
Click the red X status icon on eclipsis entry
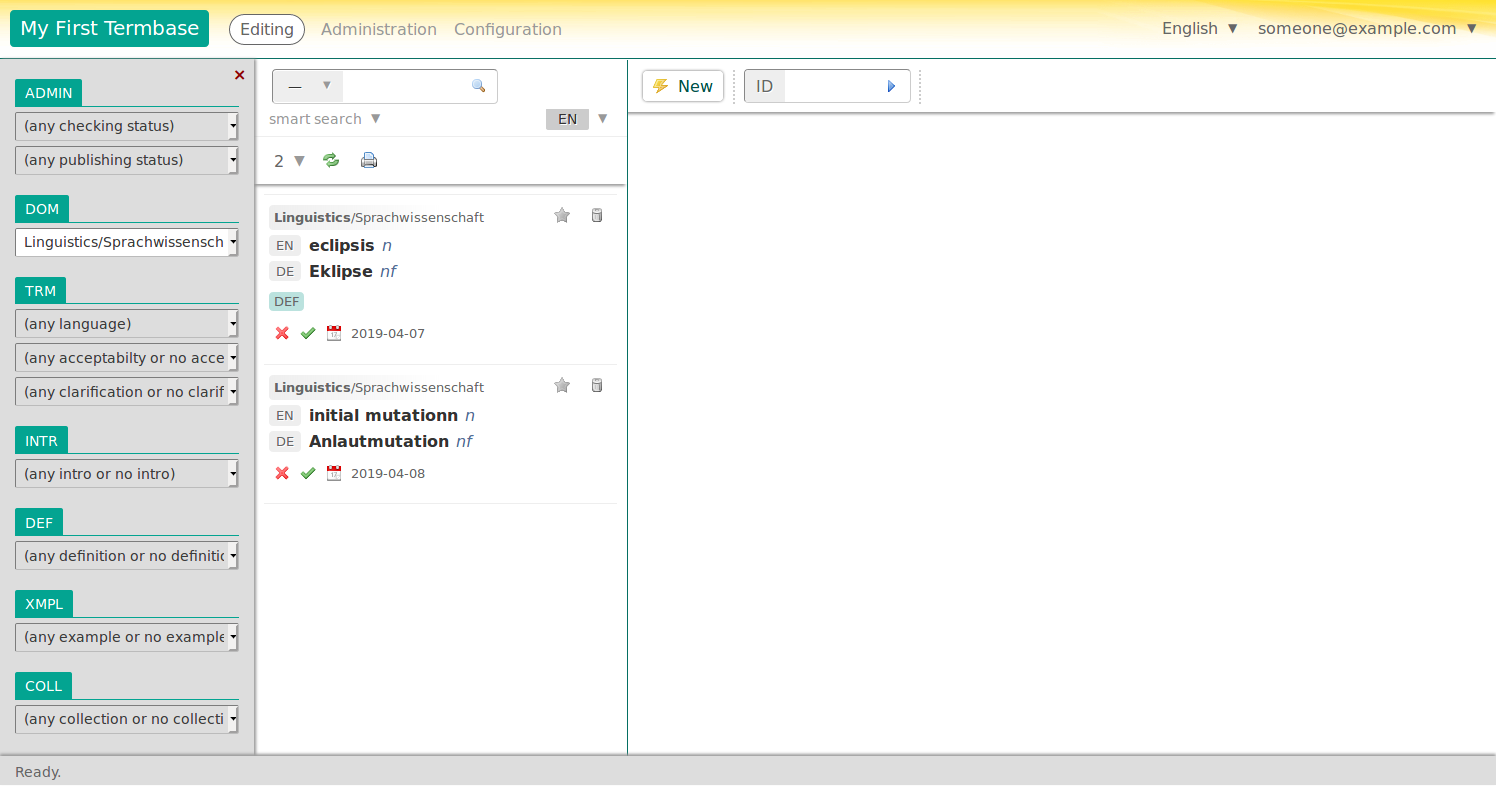(x=281, y=333)
